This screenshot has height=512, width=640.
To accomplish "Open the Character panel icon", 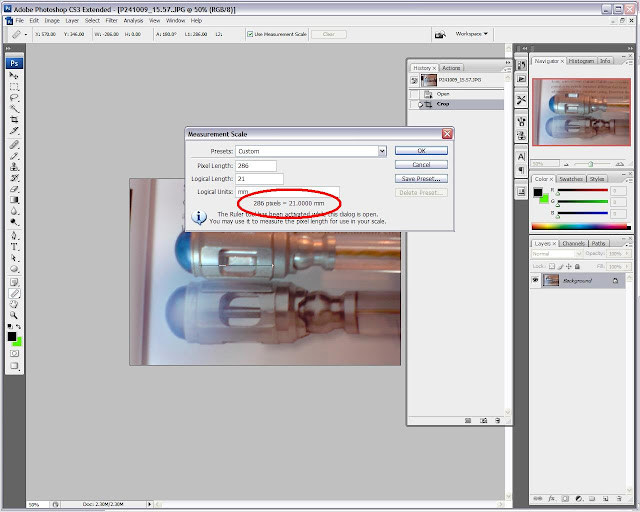I will (x=521, y=157).
